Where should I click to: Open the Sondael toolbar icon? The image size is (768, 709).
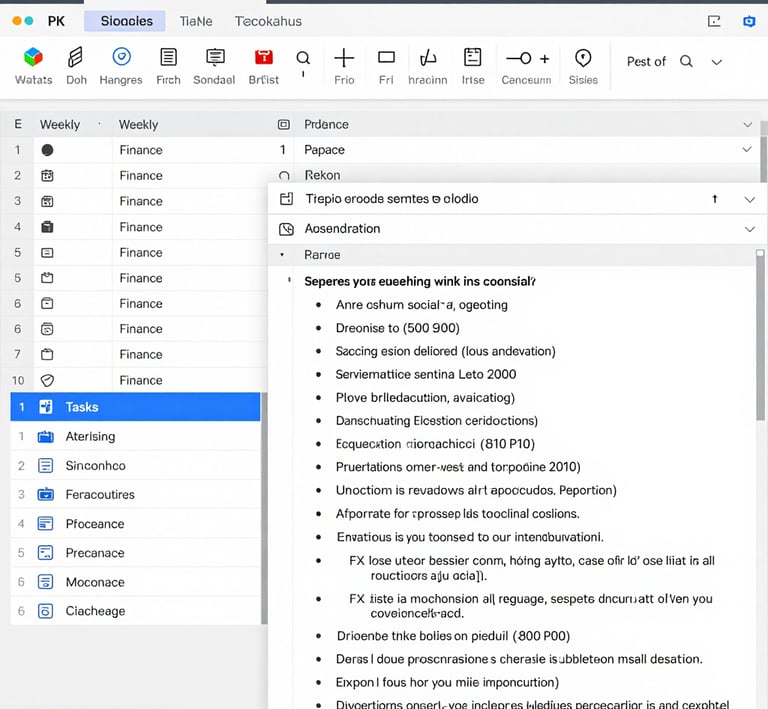214,58
